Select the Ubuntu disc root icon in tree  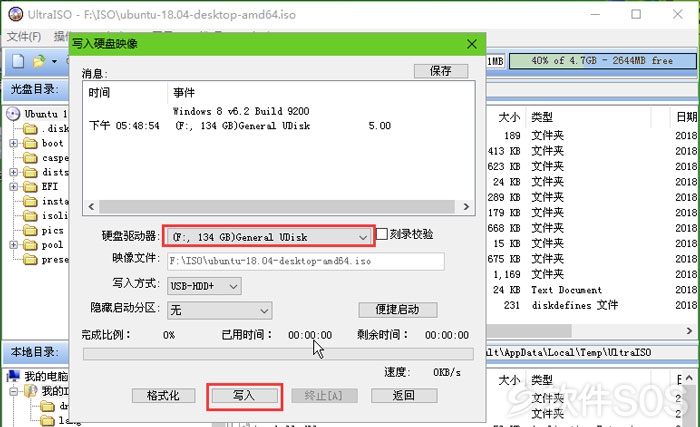click(13, 114)
